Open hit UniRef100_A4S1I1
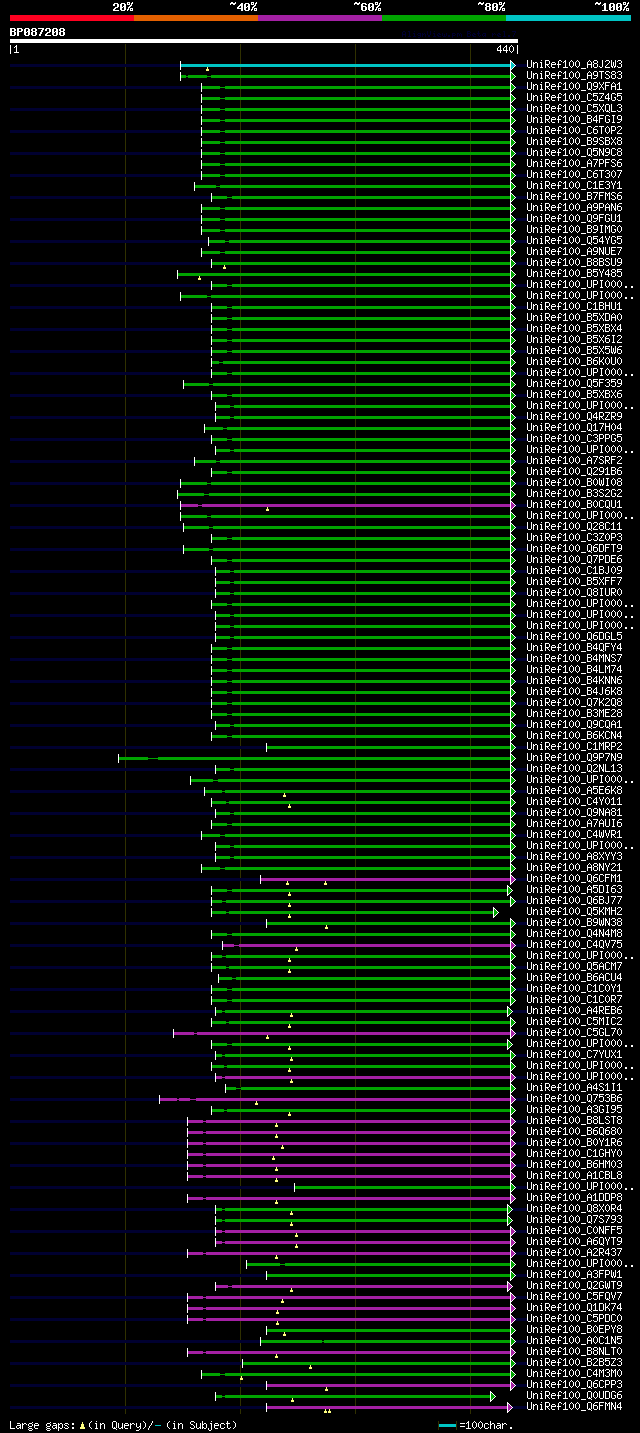 [x=574, y=1088]
